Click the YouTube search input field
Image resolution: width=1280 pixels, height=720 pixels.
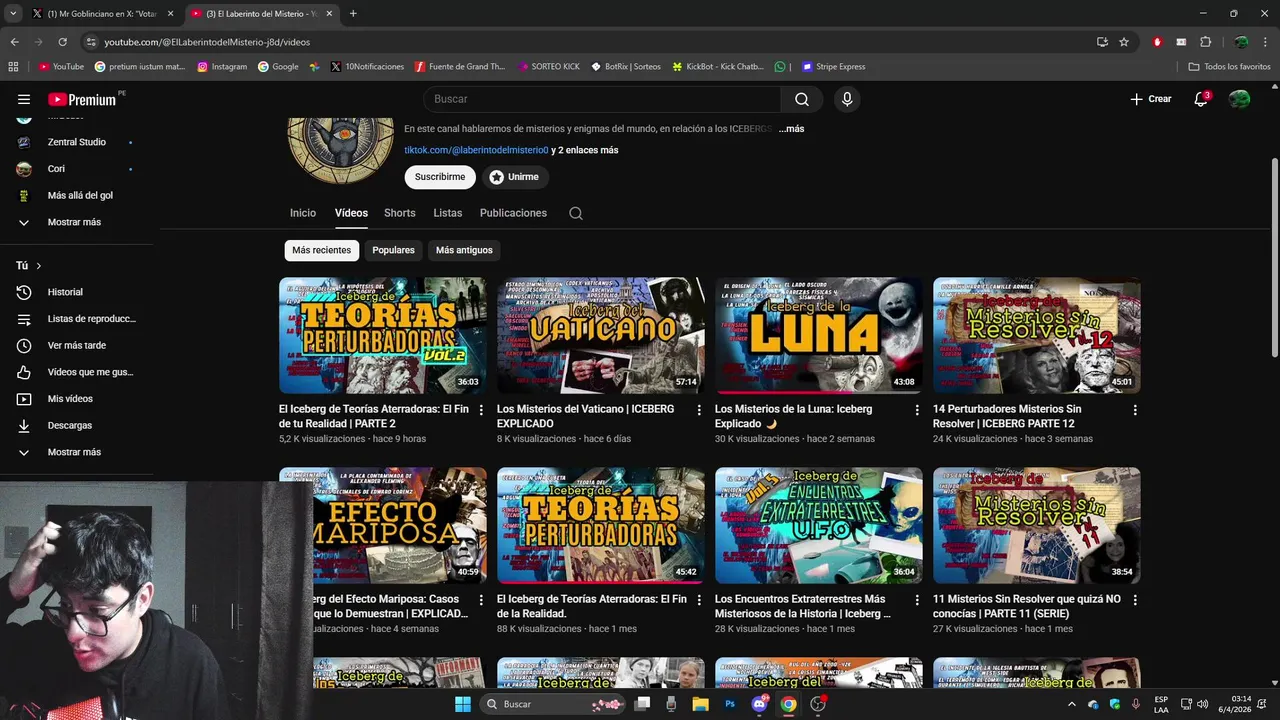602,99
